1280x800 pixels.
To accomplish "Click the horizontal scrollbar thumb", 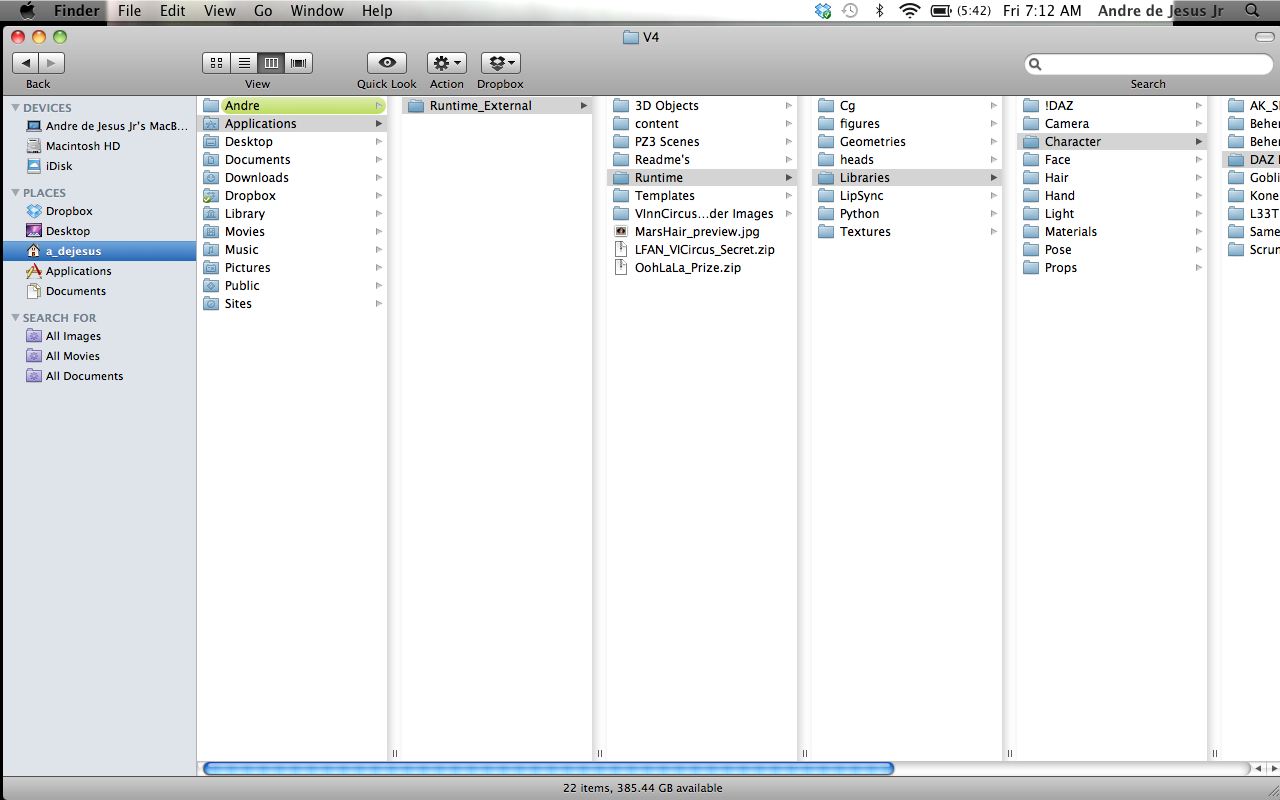I will pyautogui.click(x=548, y=769).
